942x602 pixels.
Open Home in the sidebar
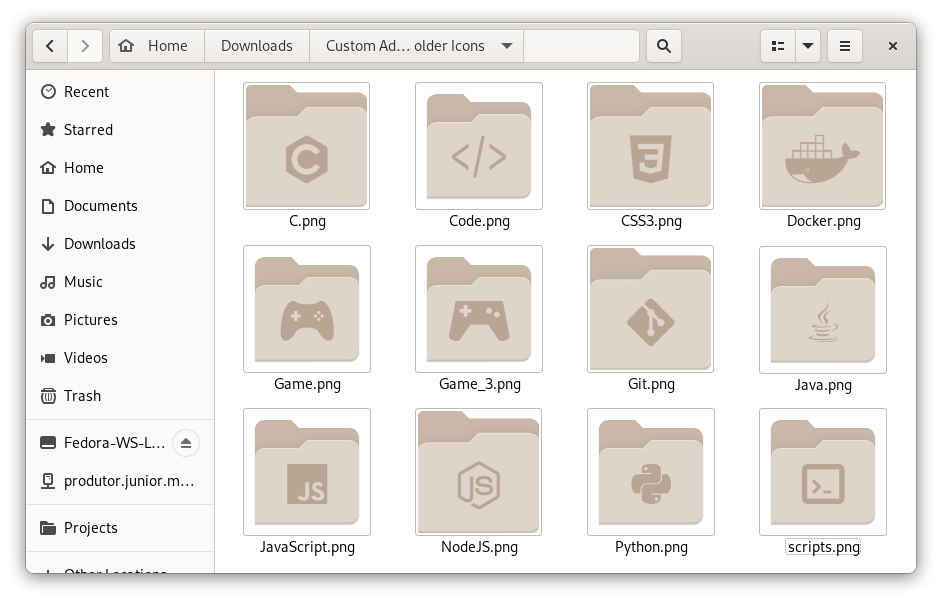pos(120,168)
